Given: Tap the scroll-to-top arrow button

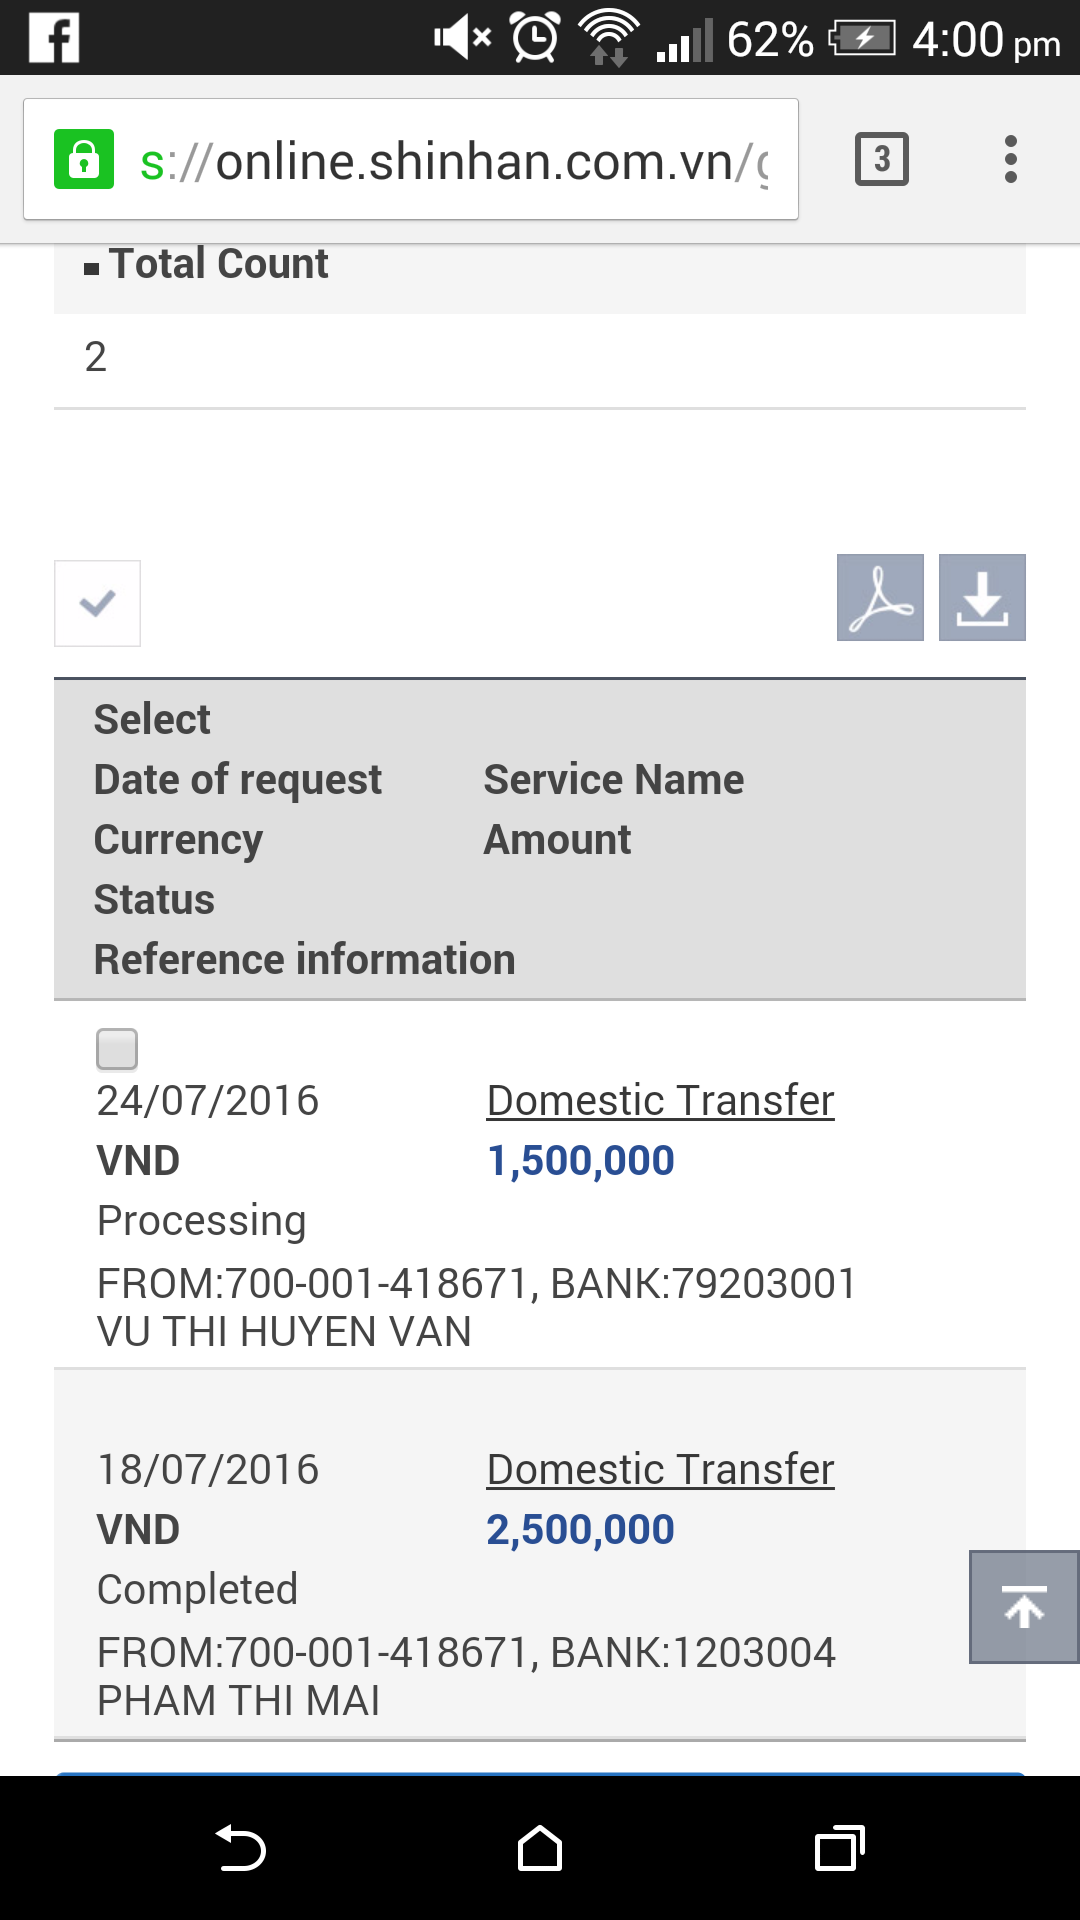Looking at the screenshot, I should click(x=1024, y=1607).
